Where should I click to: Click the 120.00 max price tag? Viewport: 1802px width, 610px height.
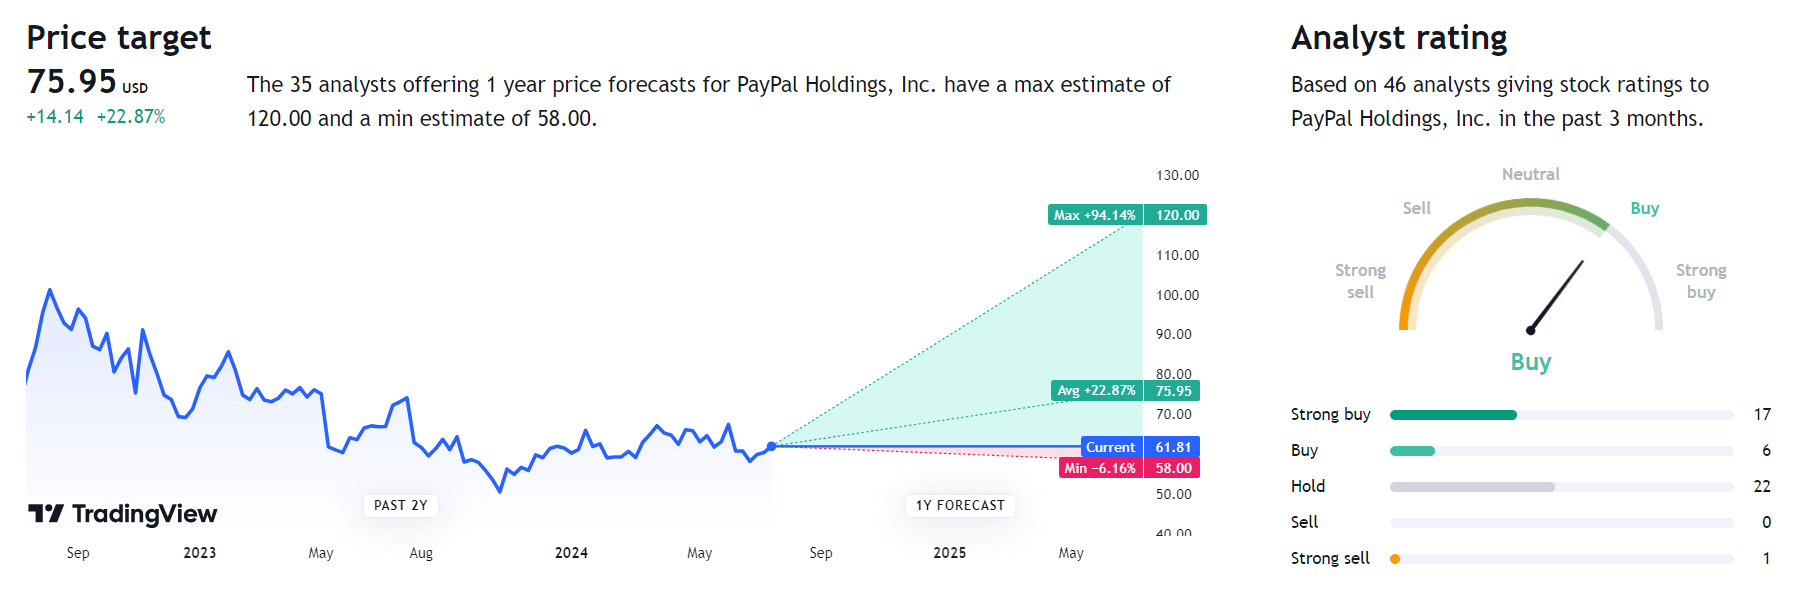tap(1176, 215)
